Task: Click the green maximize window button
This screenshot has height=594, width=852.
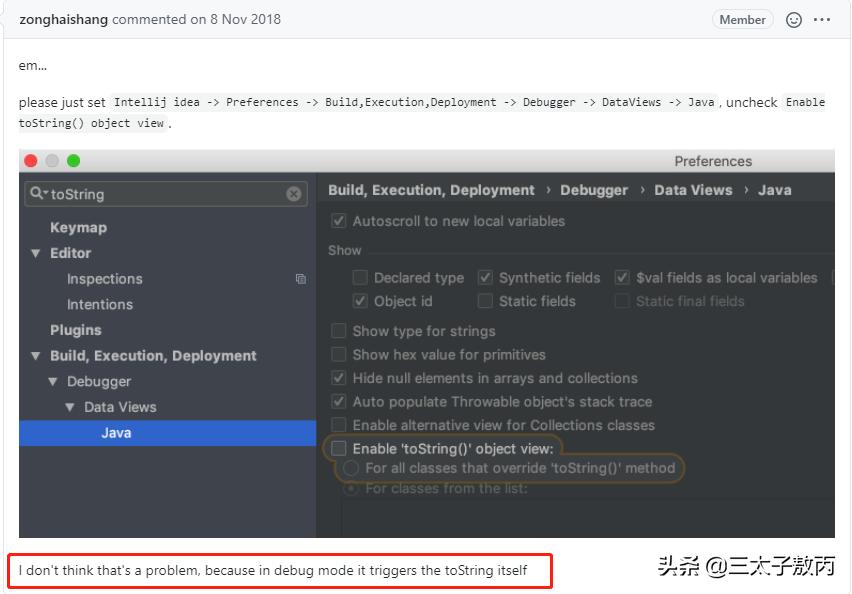Action: 73,161
